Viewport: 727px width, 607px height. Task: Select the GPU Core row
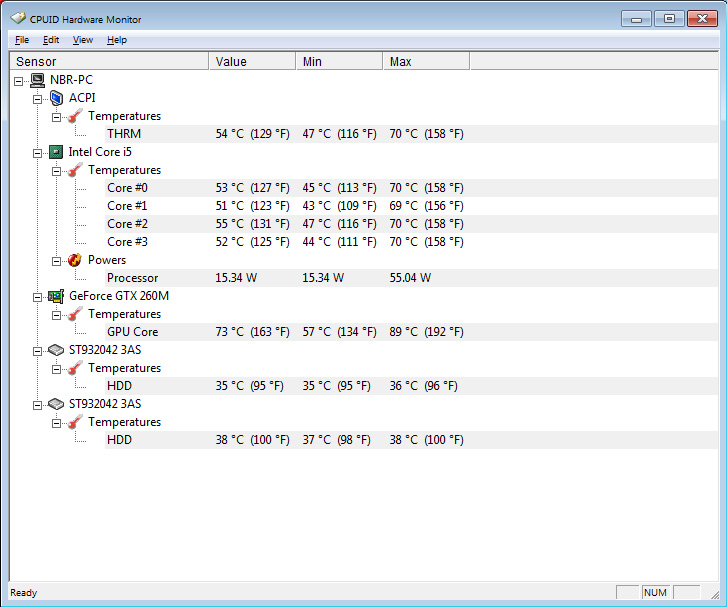(411, 332)
